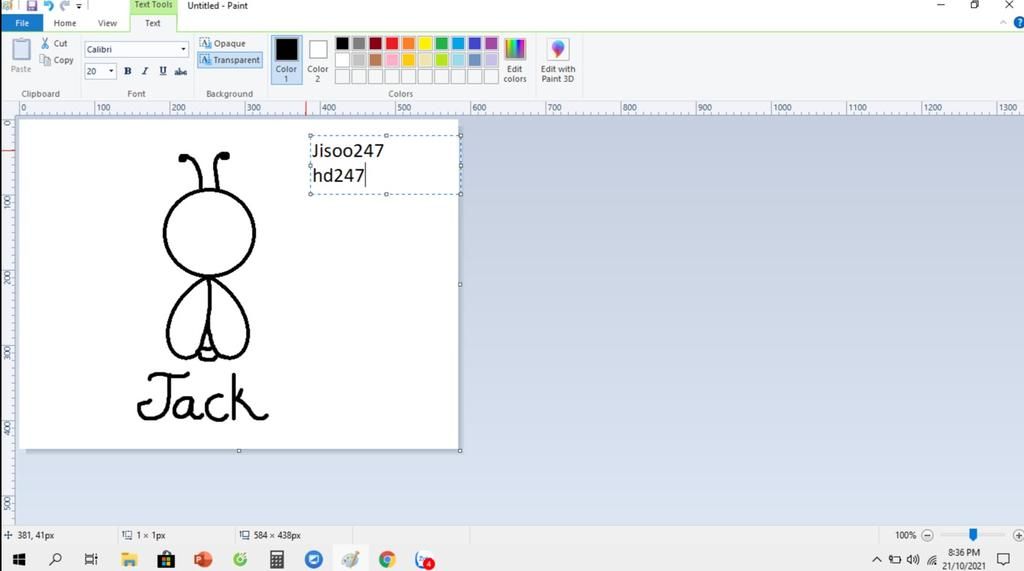This screenshot has height=571, width=1024.
Task: Open the Calibri font family dropdown
Action: 136,50
